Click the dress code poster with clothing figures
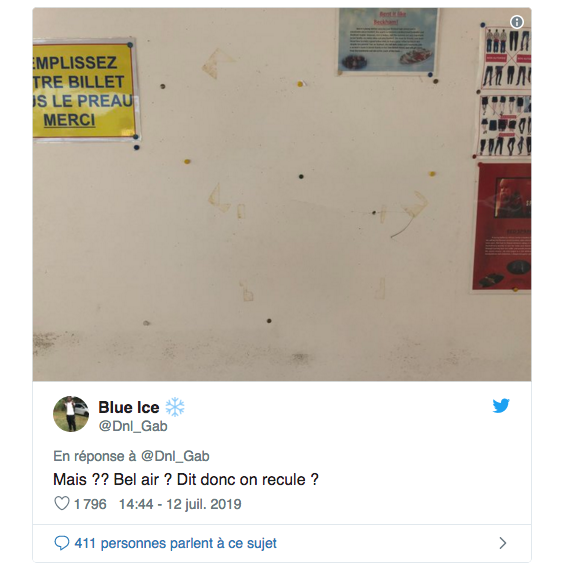Screen dimensions: 567x576 [505, 90]
